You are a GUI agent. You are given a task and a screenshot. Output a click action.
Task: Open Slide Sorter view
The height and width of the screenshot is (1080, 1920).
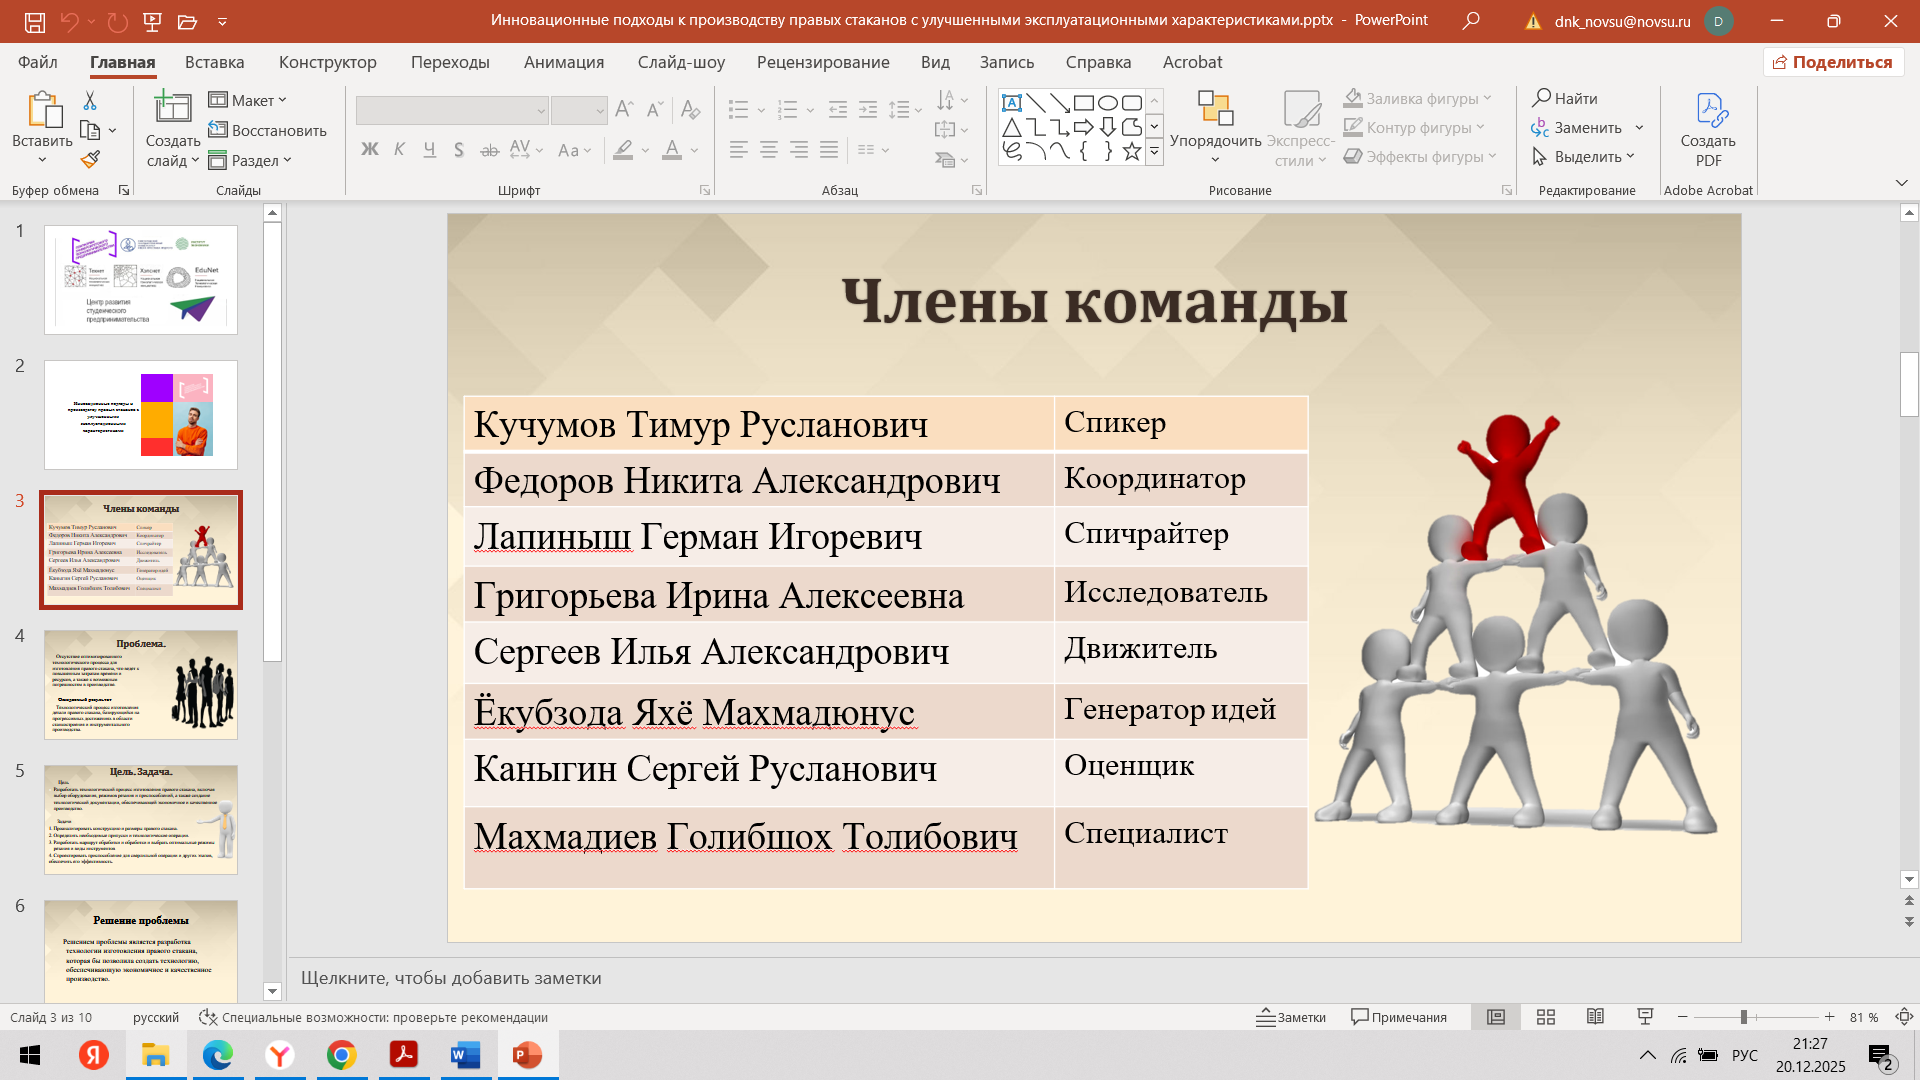(x=1545, y=1017)
